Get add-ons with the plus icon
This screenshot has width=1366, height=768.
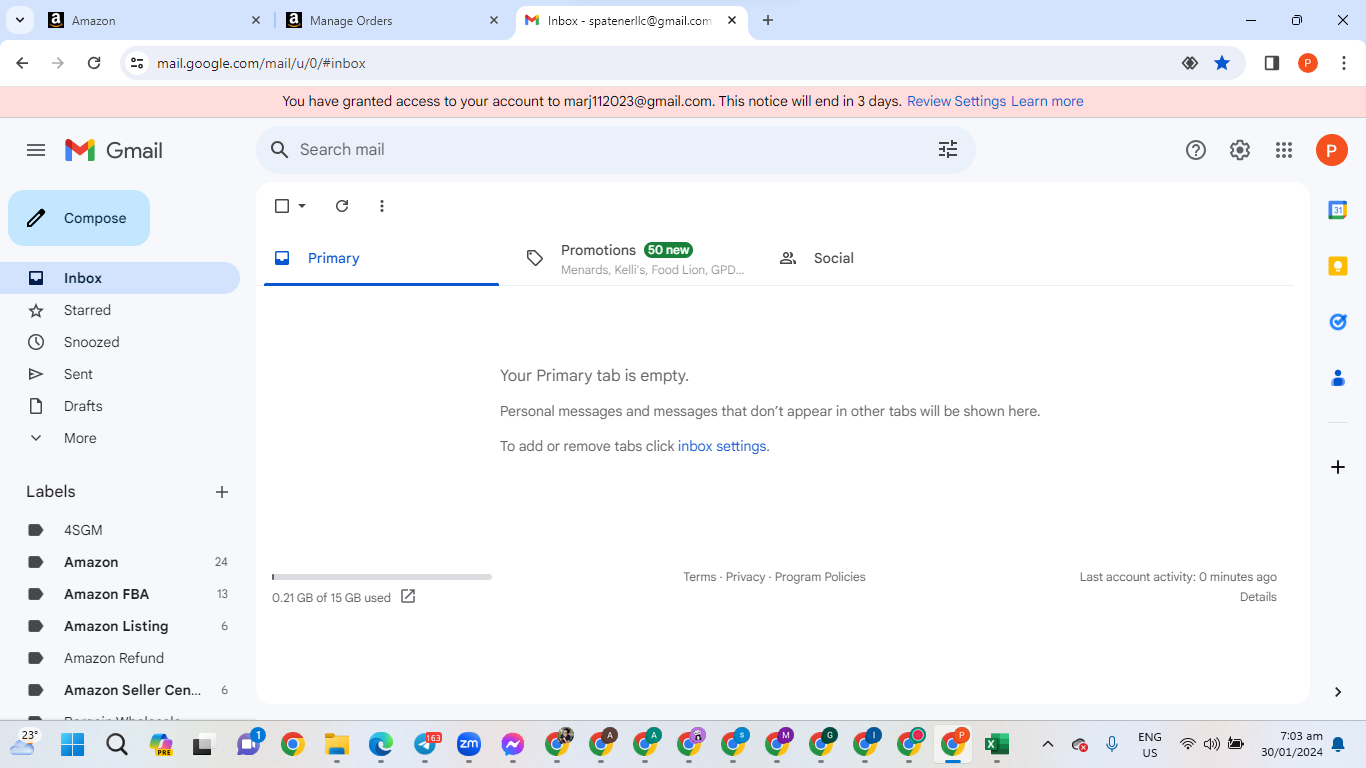(1338, 467)
